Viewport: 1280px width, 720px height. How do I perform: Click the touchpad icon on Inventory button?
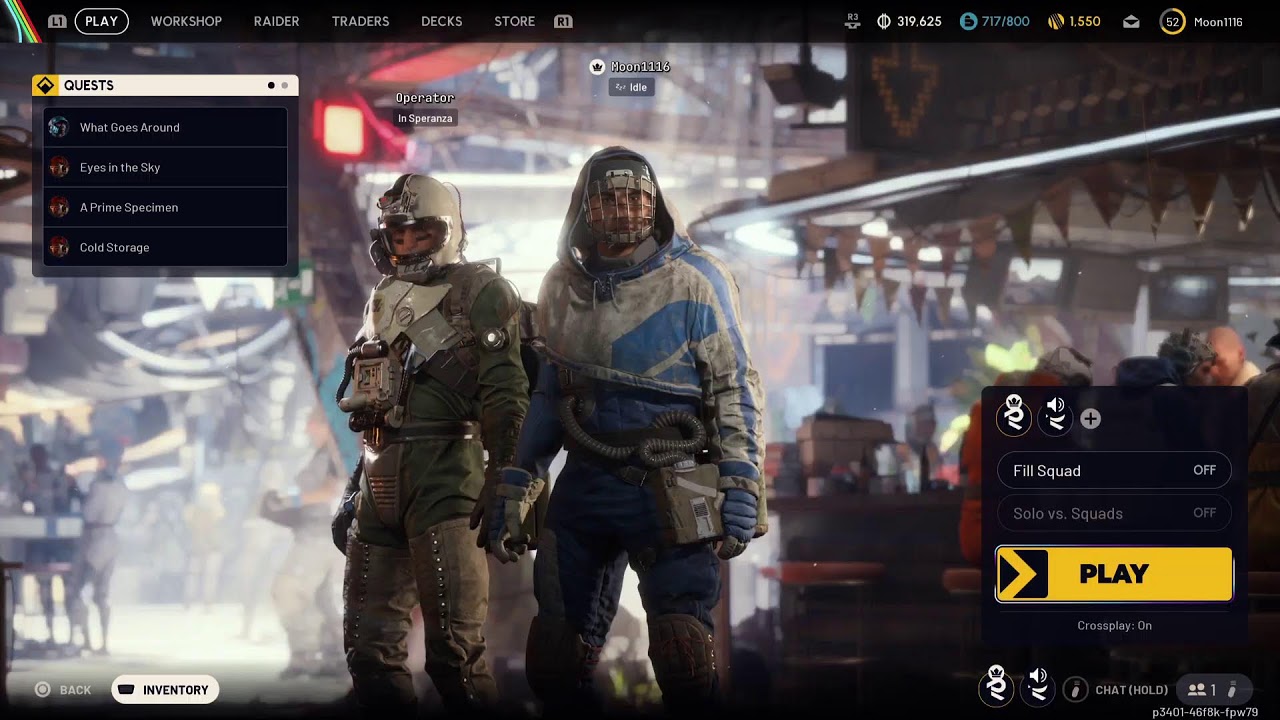tap(126, 690)
